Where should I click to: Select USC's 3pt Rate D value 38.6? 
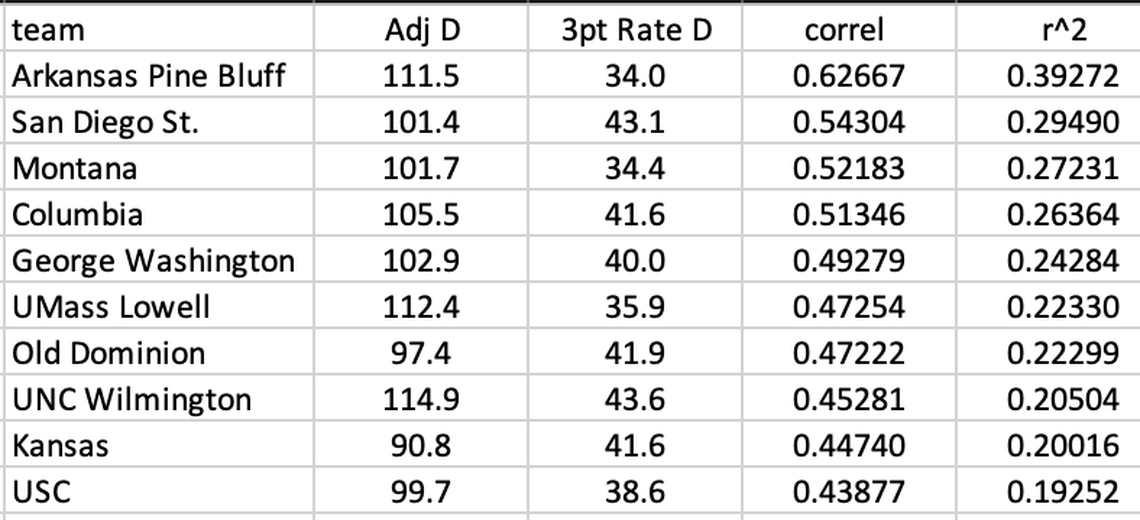[636, 491]
